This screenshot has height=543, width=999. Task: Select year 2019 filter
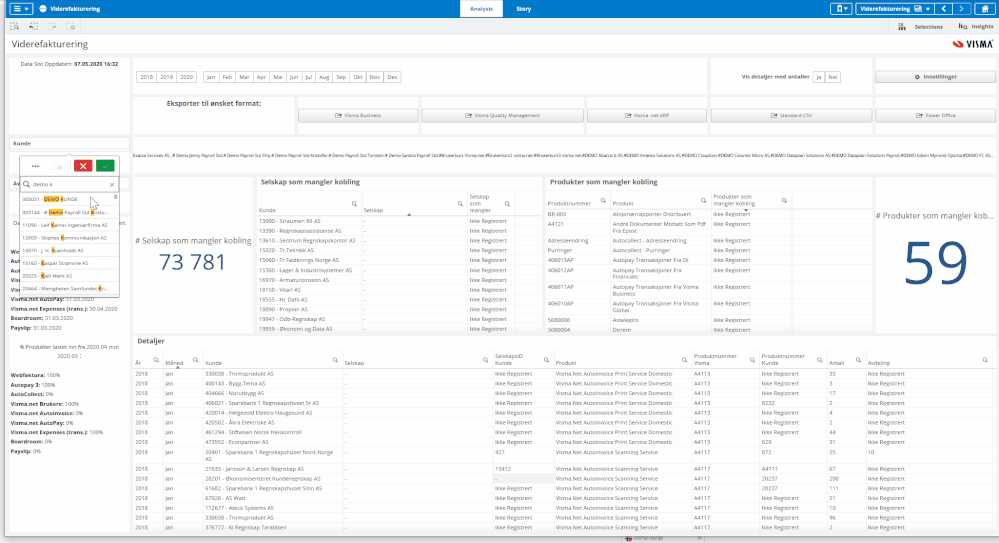(x=166, y=77)
